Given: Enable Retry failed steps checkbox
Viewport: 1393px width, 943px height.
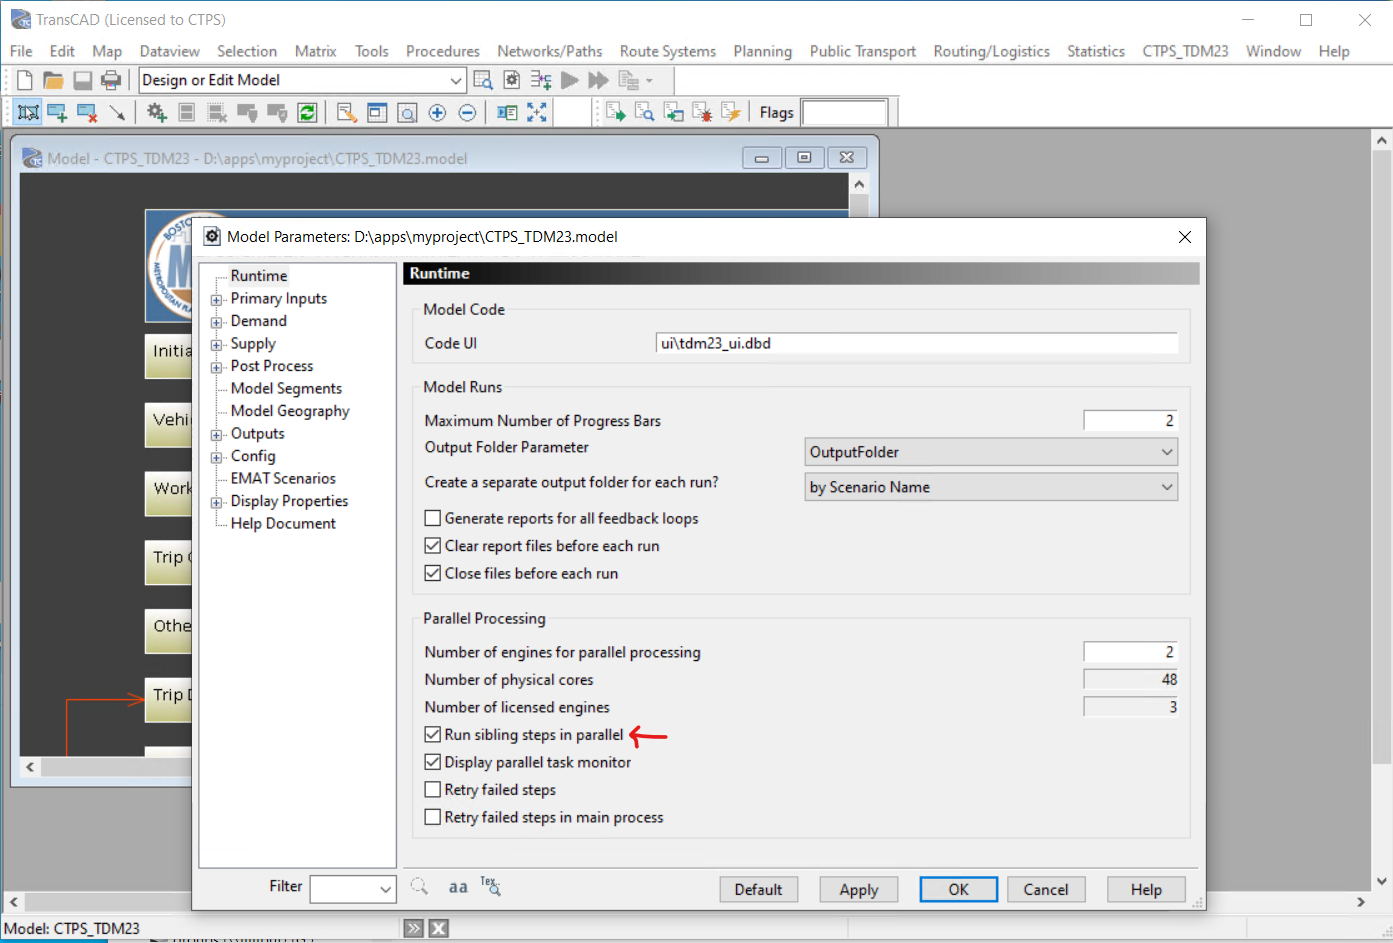Looking at the screenshot, I should coord(433,790).
